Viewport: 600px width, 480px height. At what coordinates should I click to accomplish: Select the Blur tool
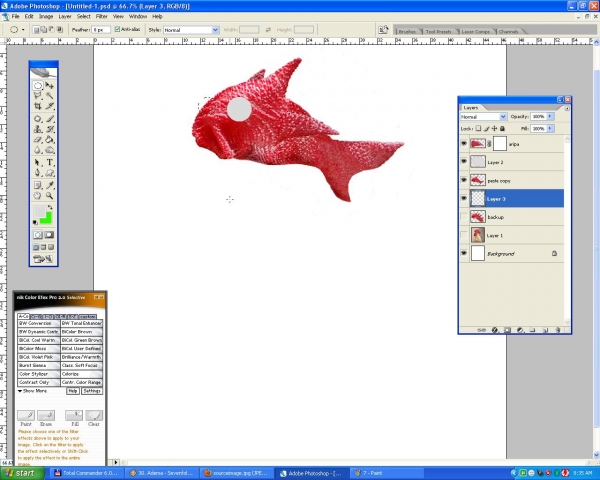(x=38, y=150)
